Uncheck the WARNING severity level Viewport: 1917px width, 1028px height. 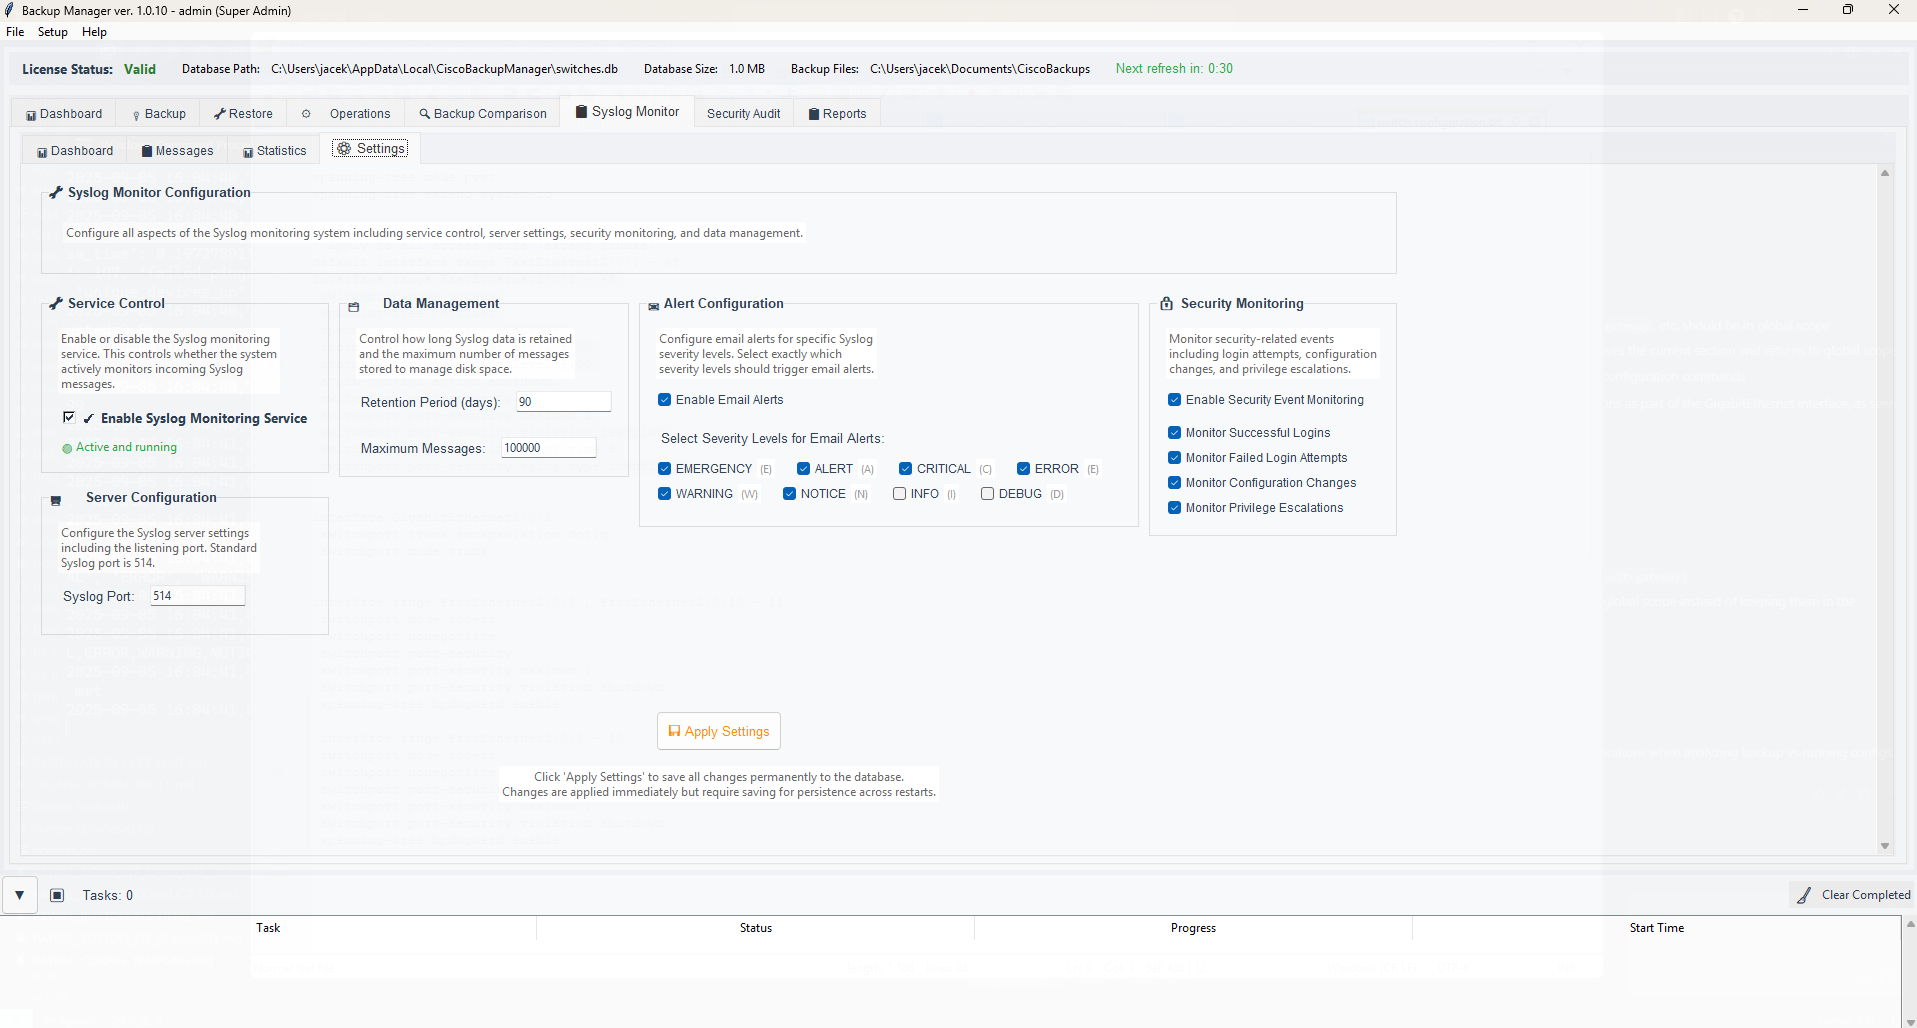pyautogui.click(x=665, y=494)
